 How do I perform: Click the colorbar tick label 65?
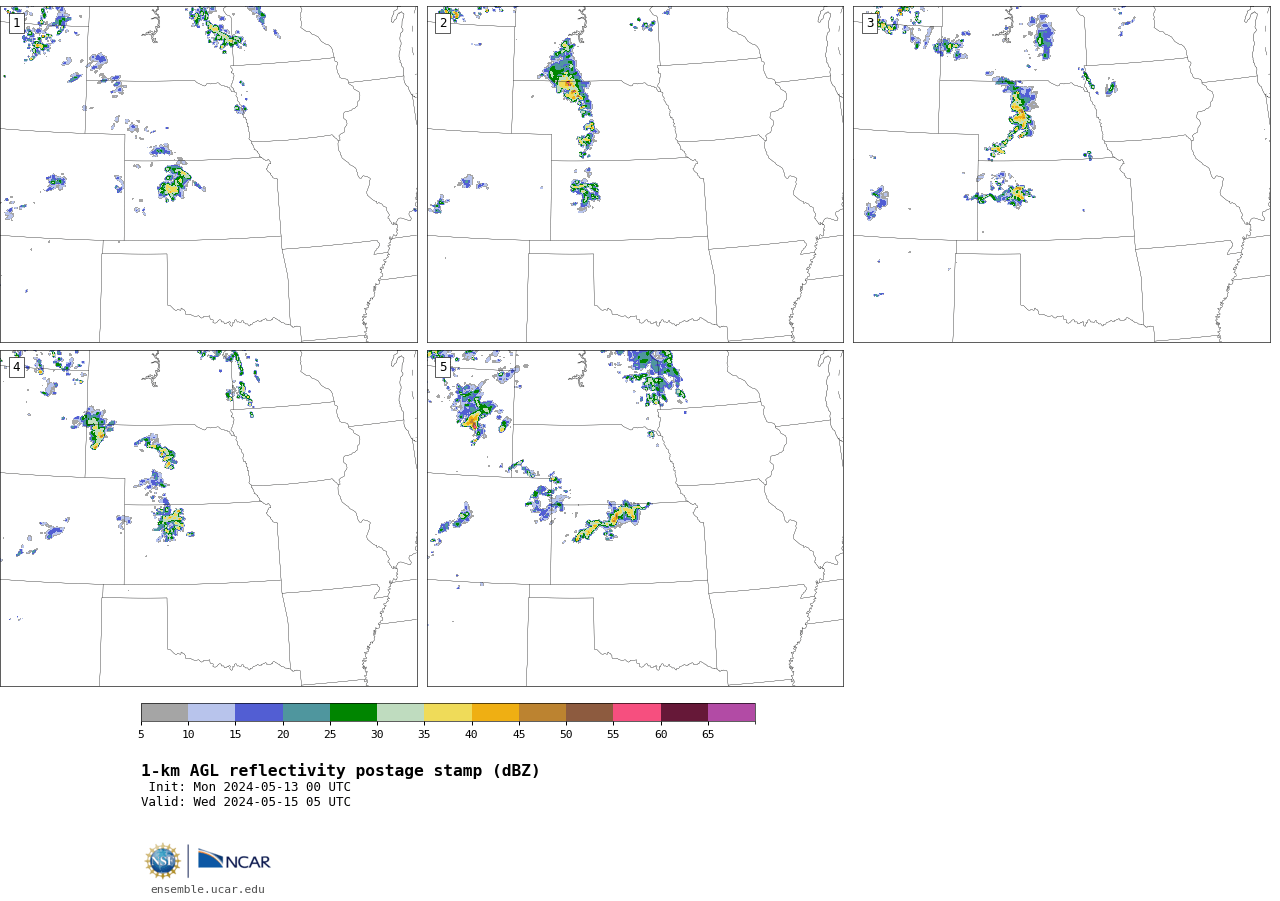coord(708,735)
